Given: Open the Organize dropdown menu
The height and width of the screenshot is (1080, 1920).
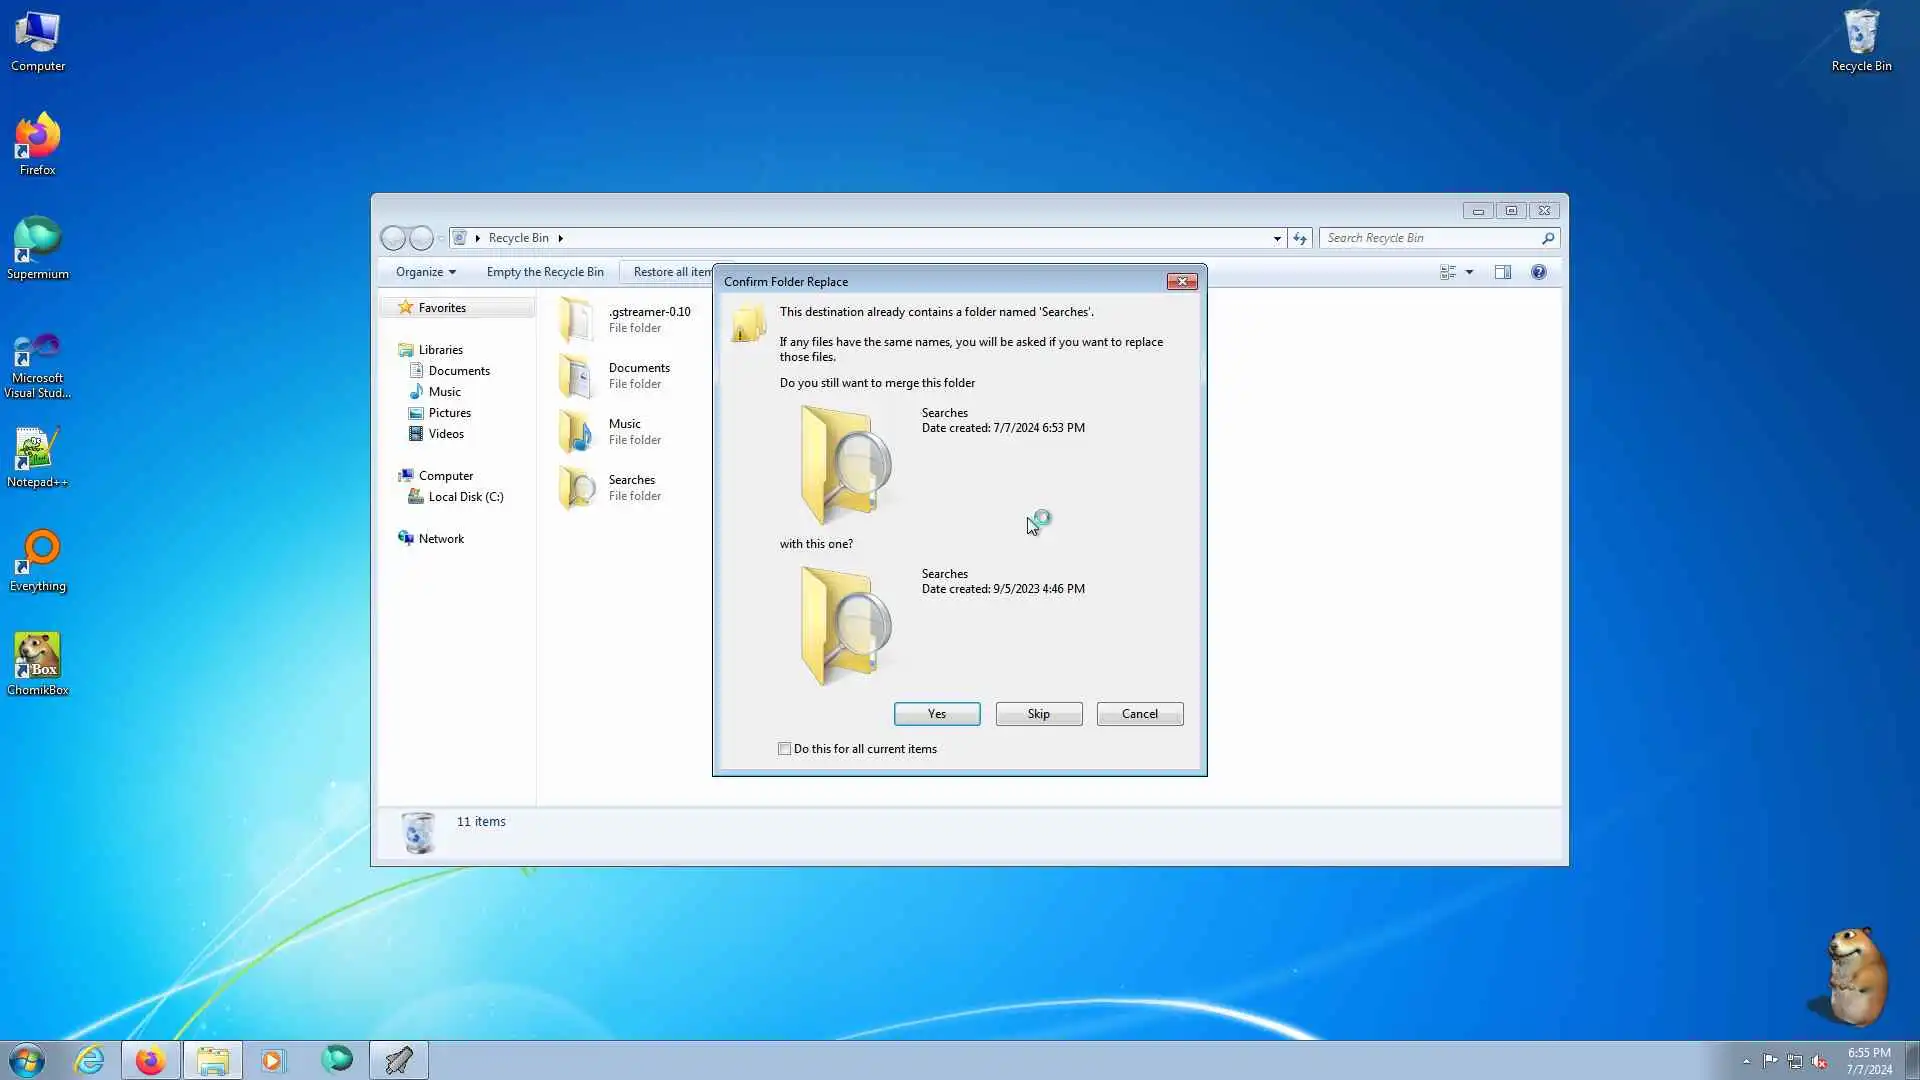Looking at the screenshot, I should click(x=425, y=272).
